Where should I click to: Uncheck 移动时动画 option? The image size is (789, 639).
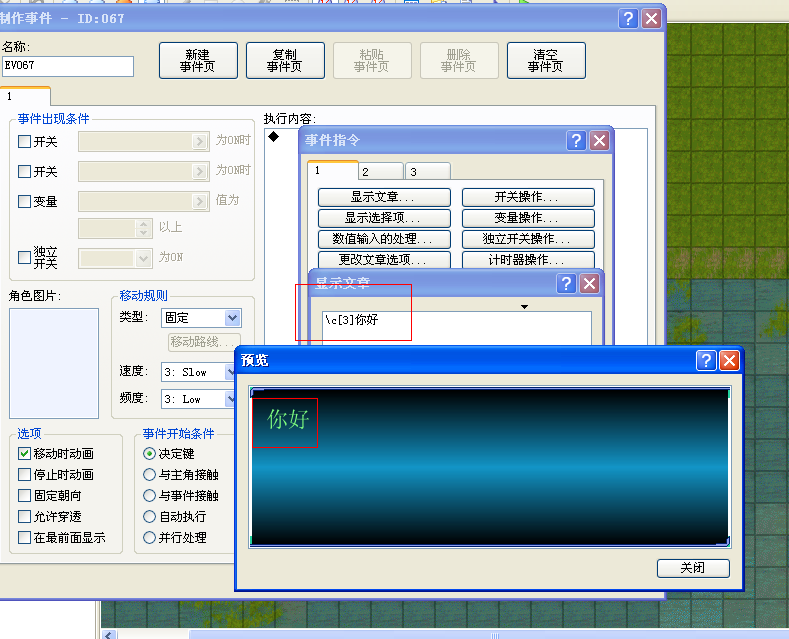[x=24, y=453]
